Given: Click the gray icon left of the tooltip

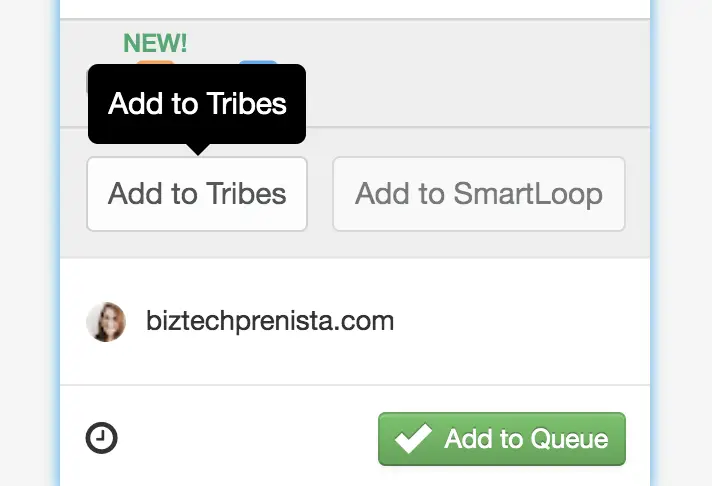Looking at the screenshot, I should [87, 82].
